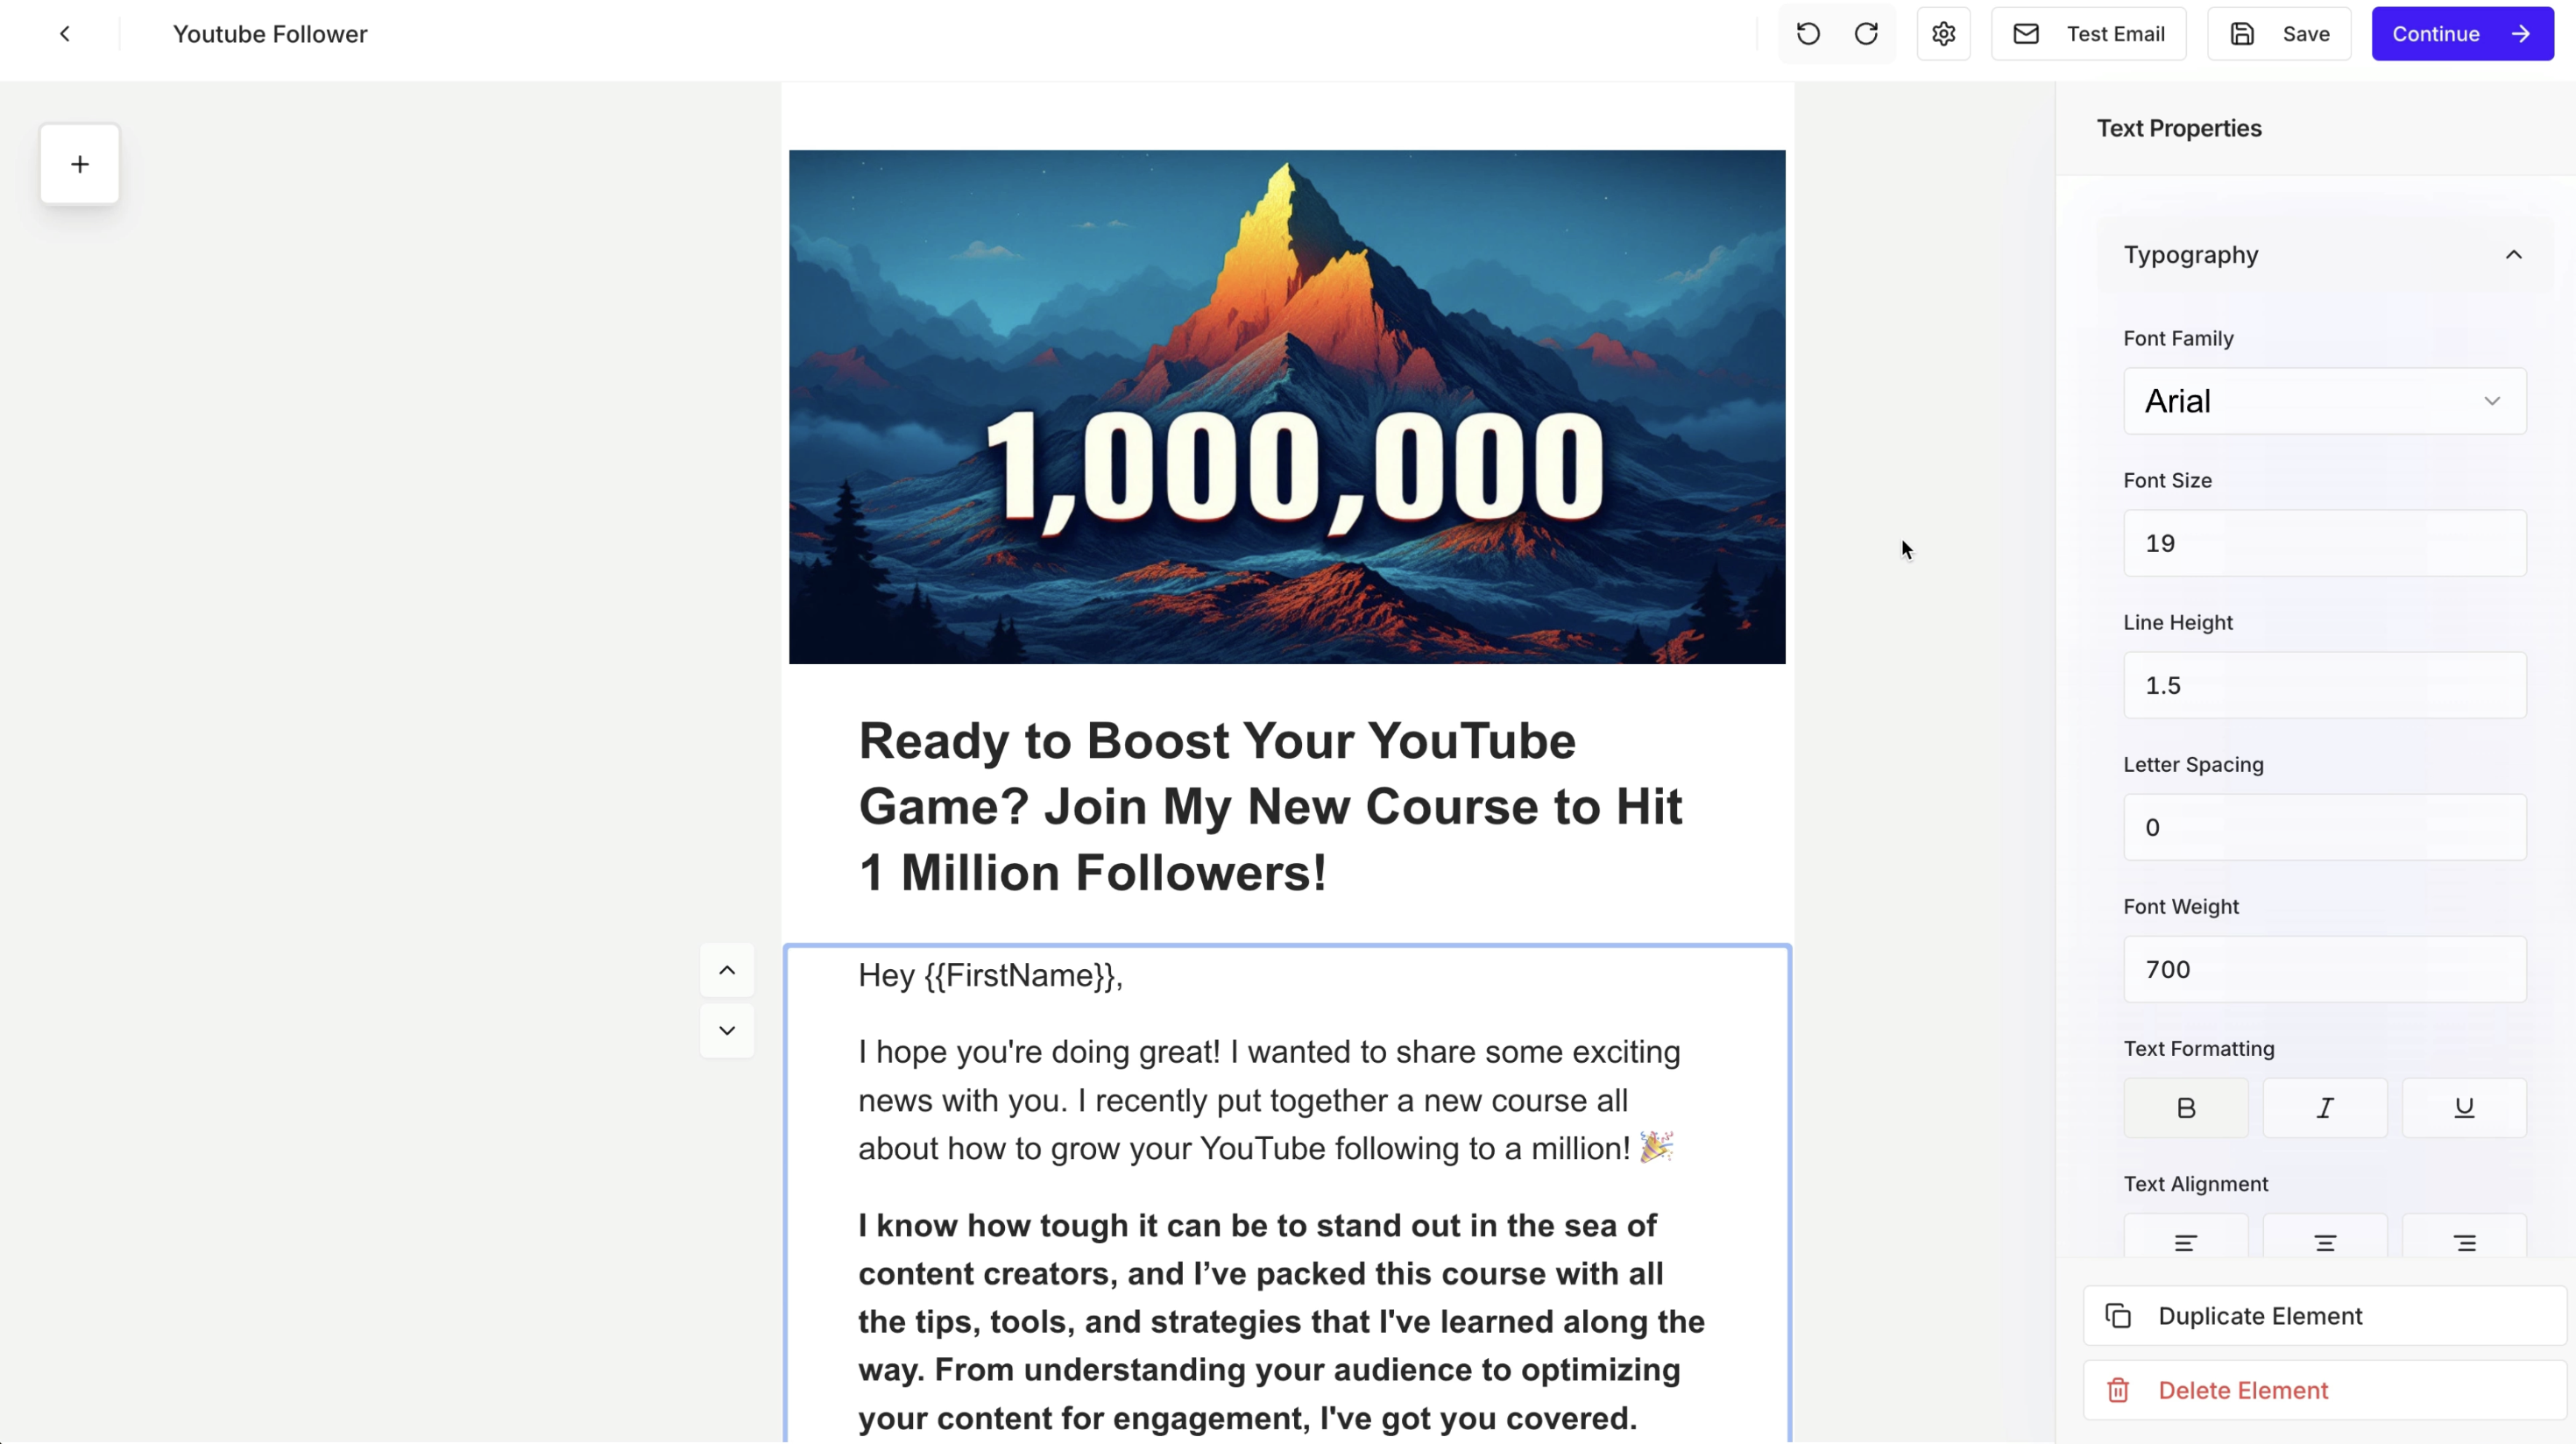Screen dimensions: 2576x1444
Task: Edit the Font Weight field with 700
Action: coord(2324,969)
